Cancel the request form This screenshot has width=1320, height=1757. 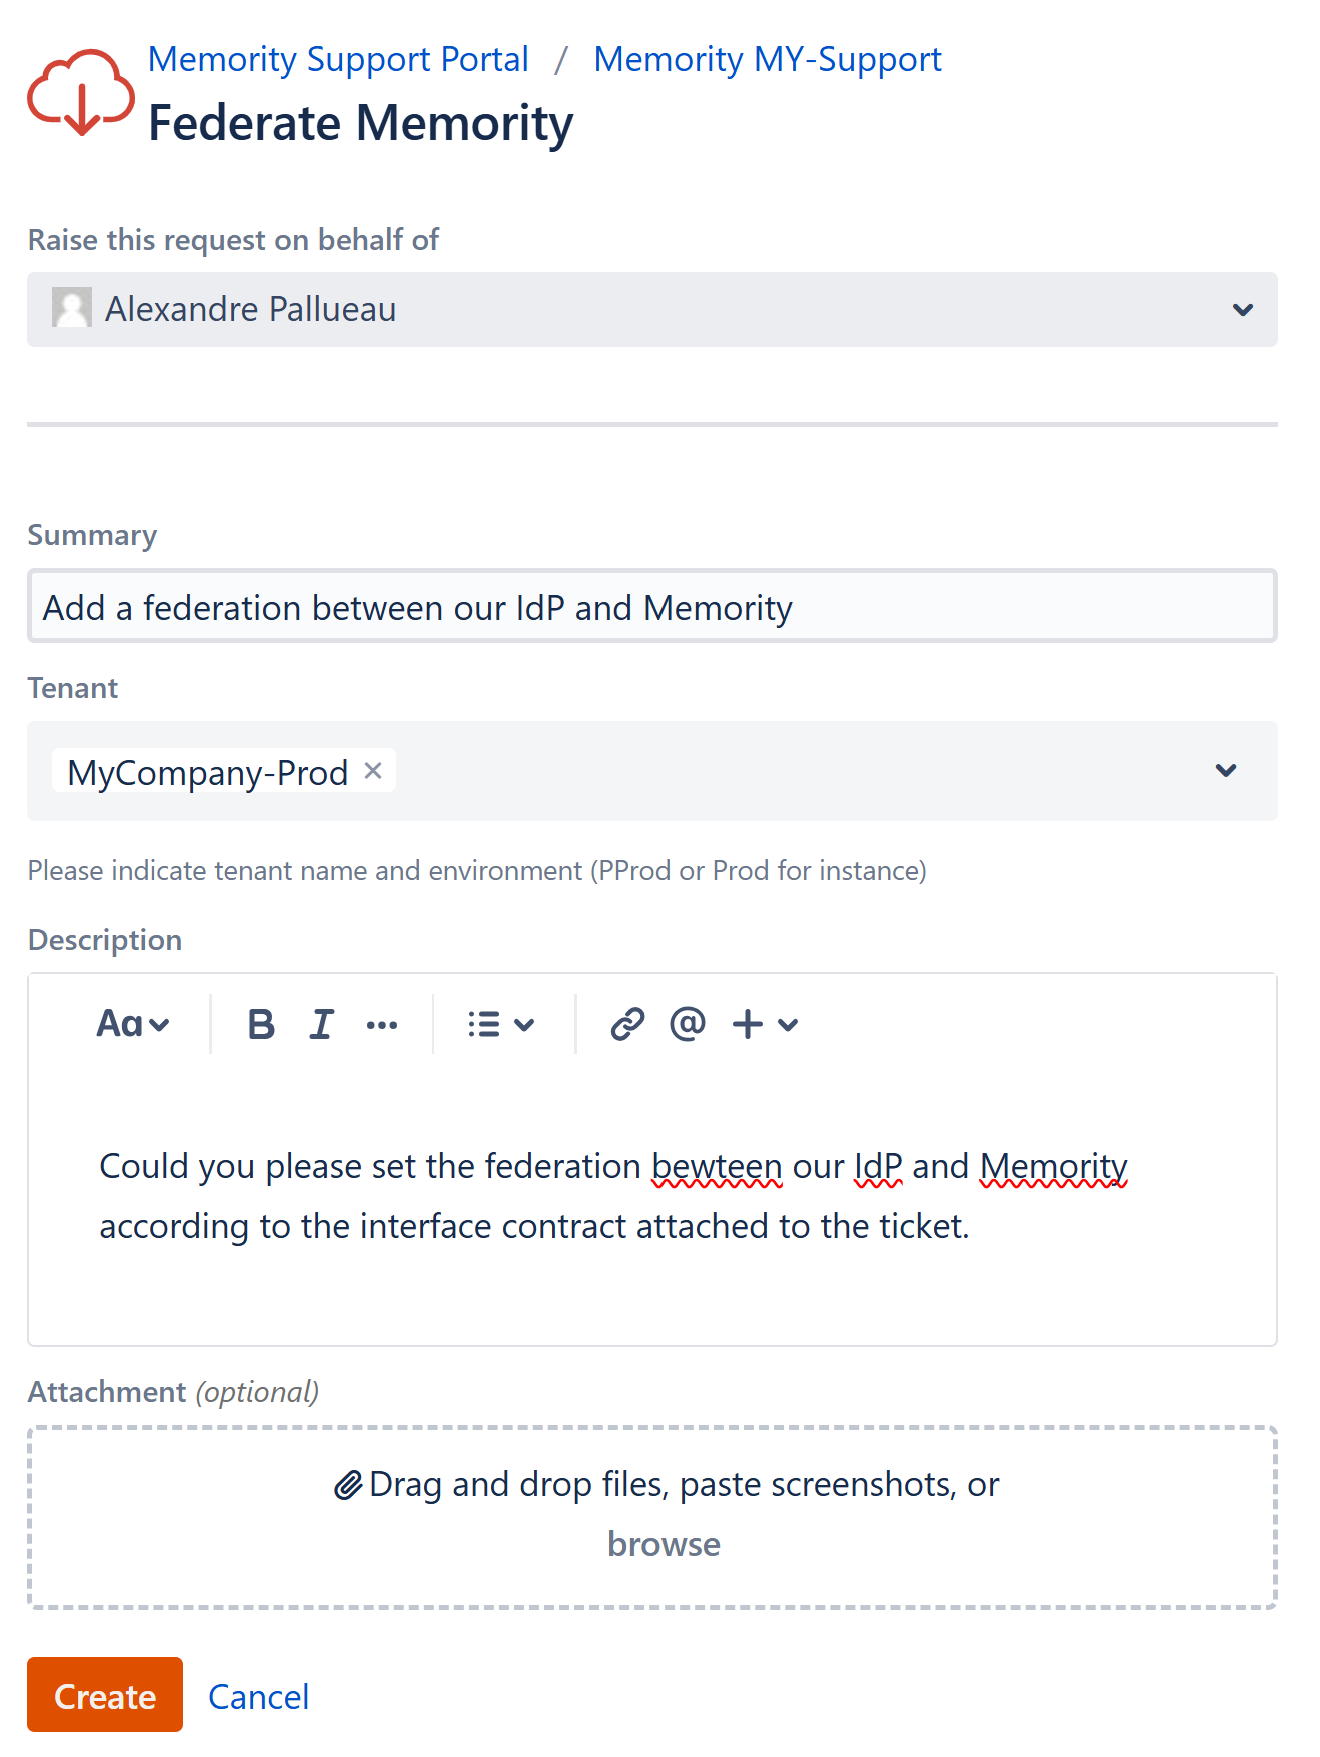pos(258,1697)
